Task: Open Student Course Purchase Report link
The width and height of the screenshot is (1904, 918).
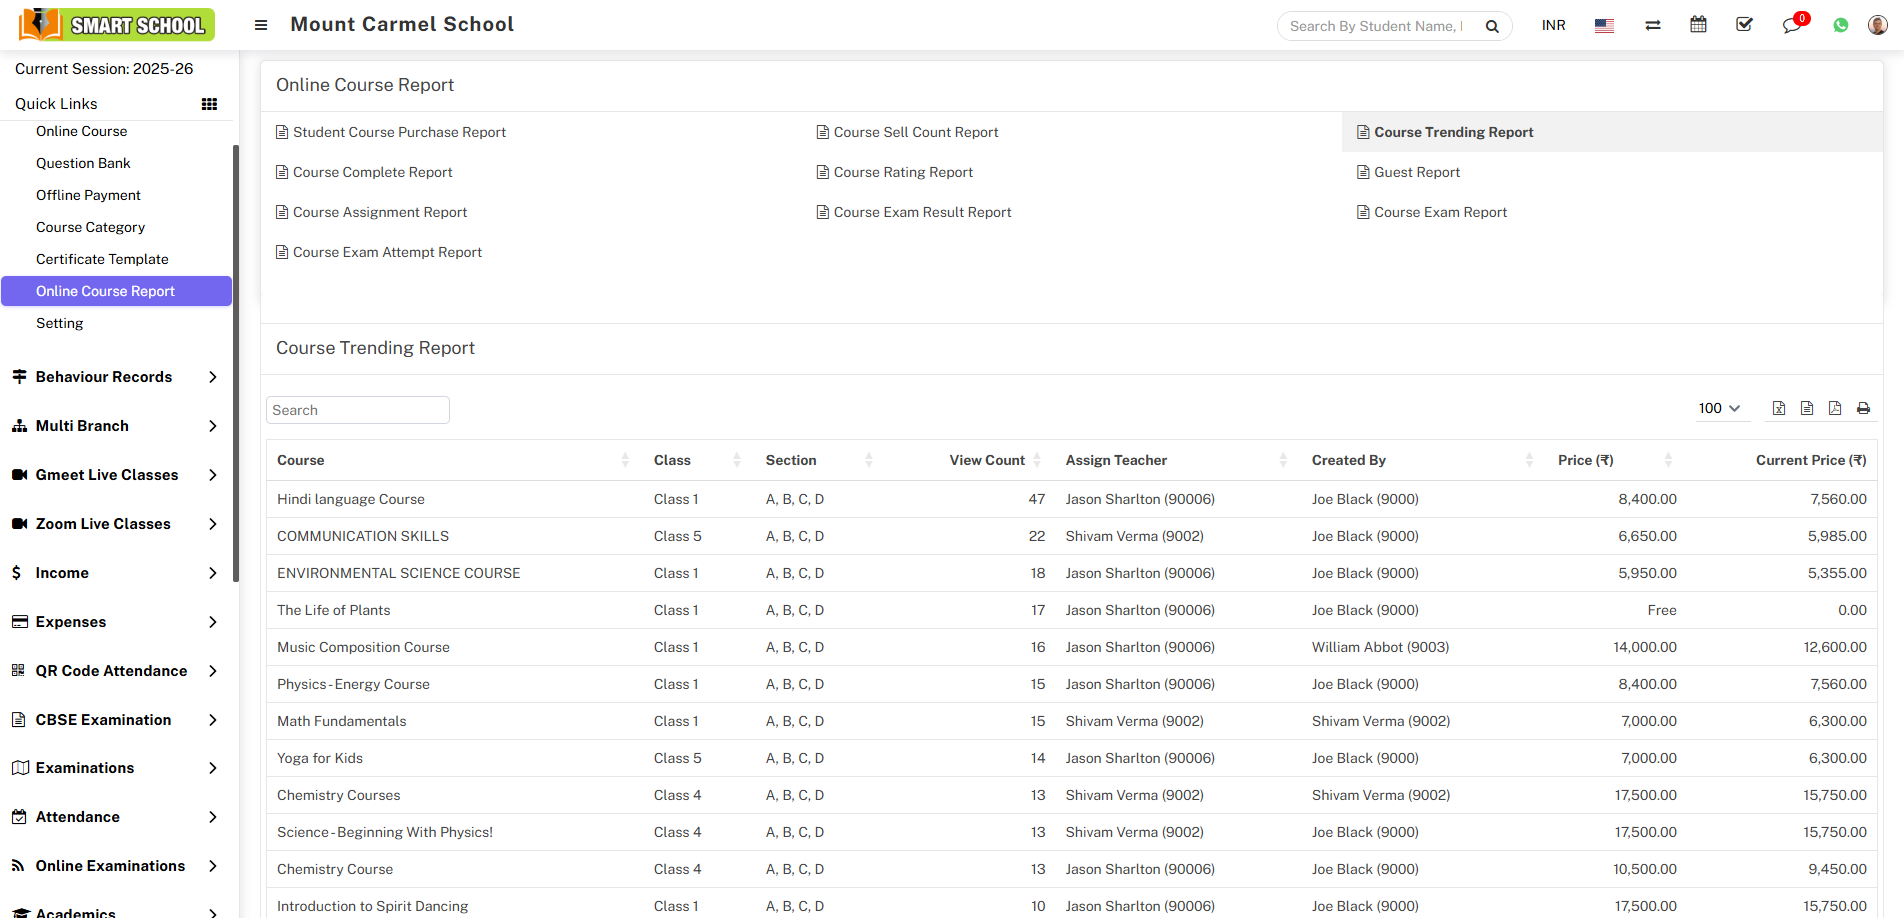Action: (x=399, y=132)
